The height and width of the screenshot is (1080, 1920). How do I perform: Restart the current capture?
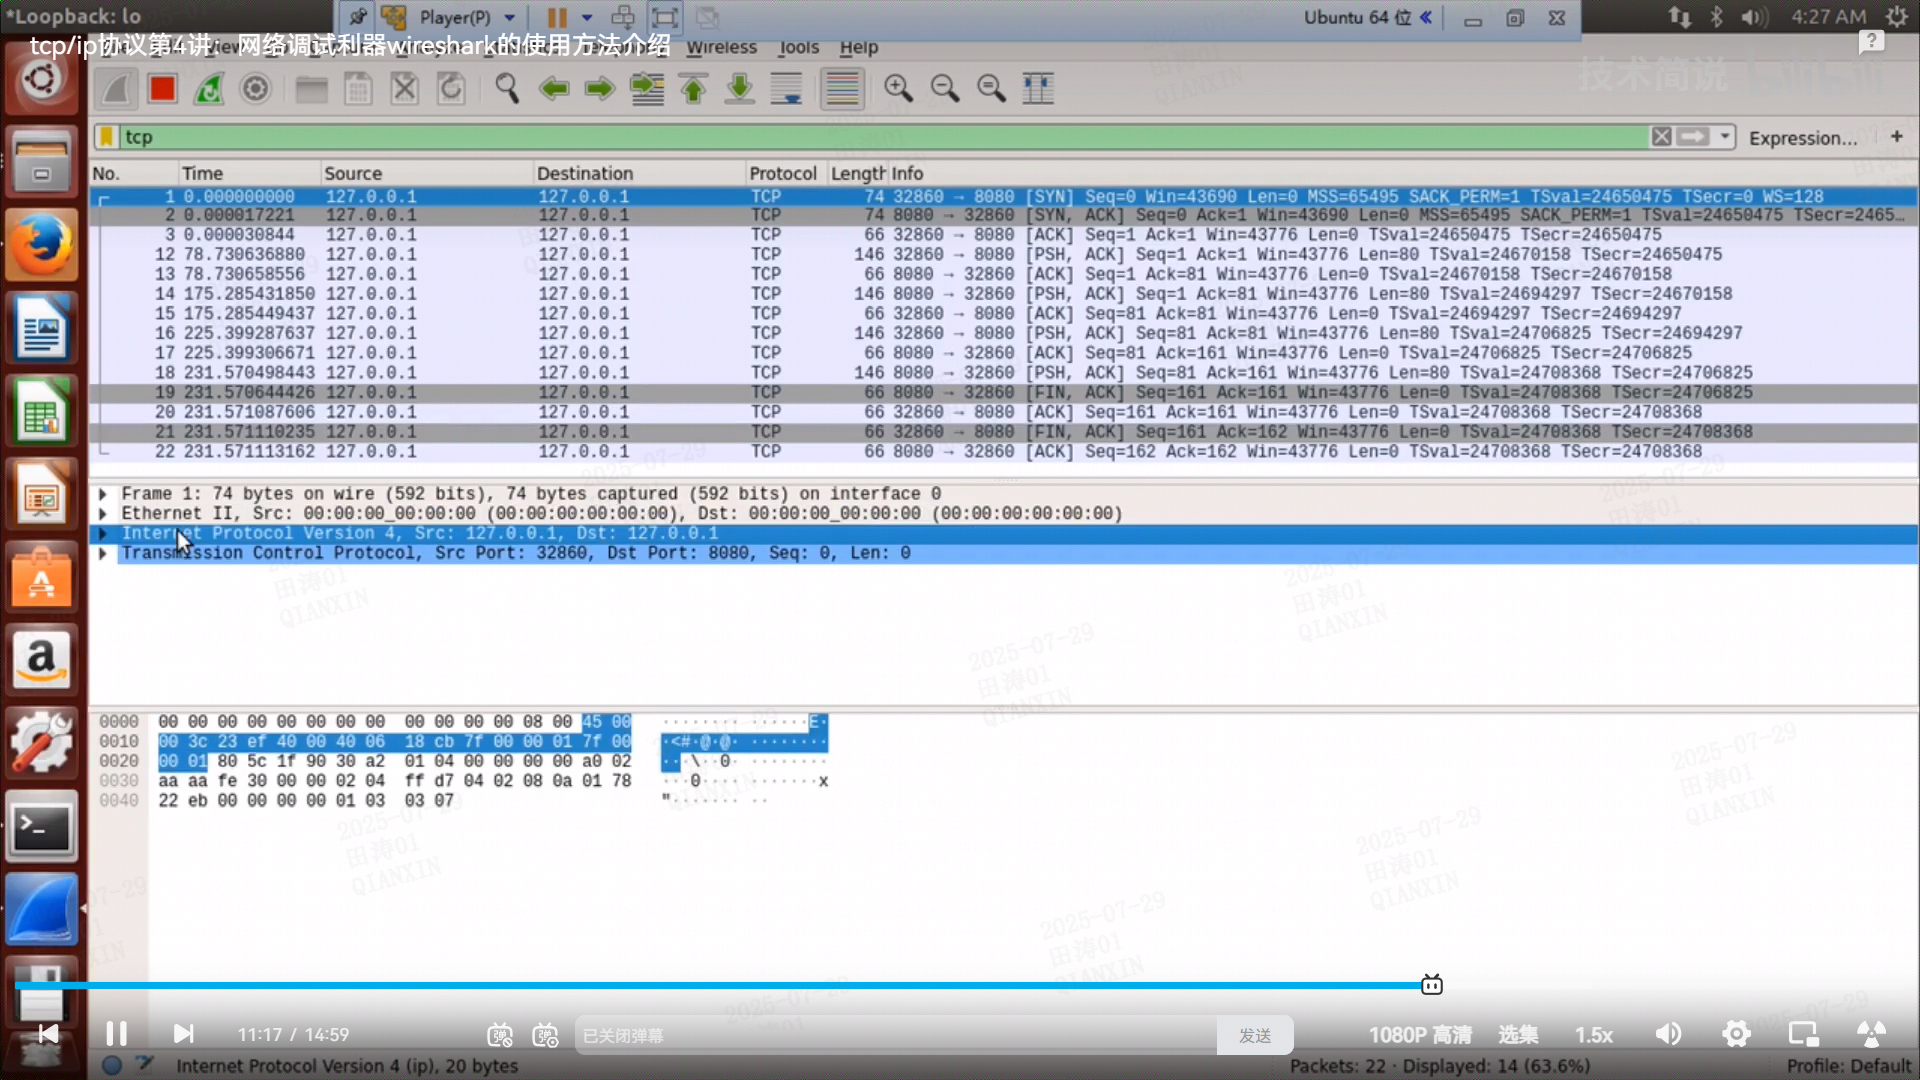(x=209, y=89)
